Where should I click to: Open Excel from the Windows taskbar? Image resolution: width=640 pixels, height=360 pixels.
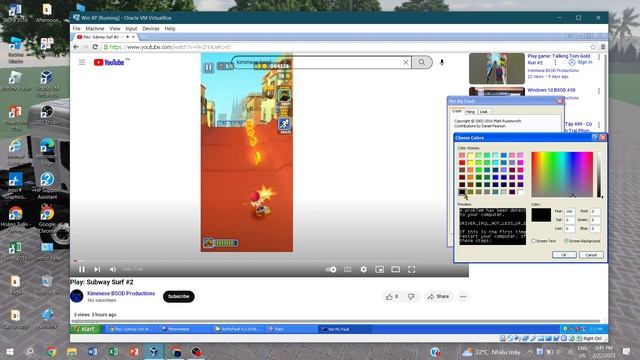point(113,351)
